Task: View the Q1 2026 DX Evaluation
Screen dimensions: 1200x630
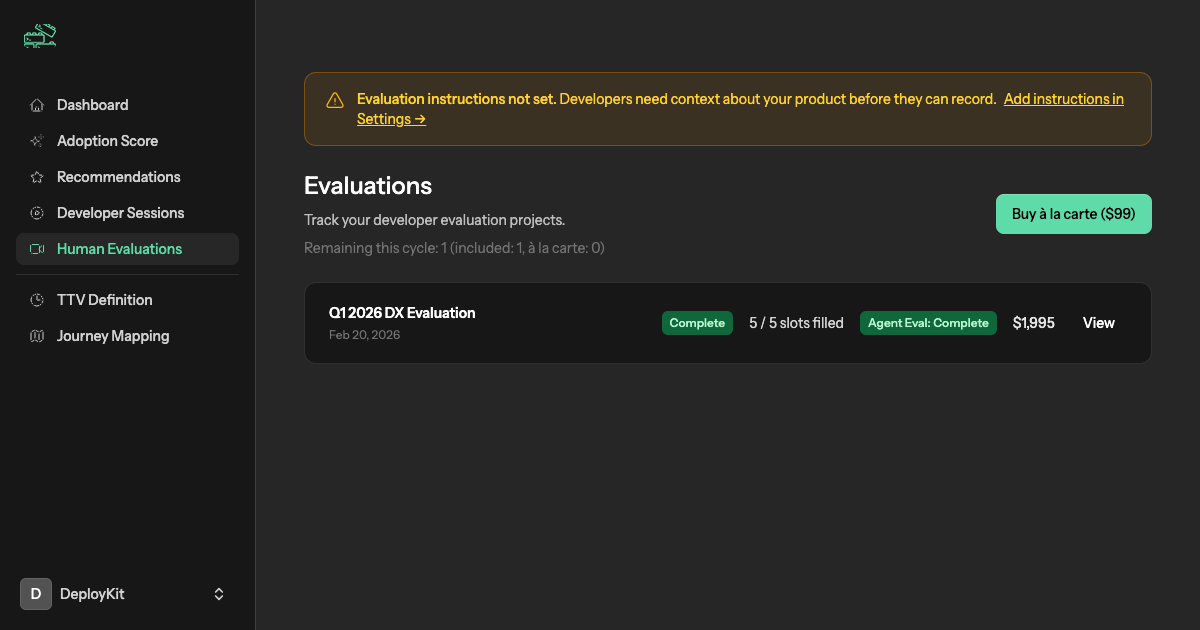Action: [1098, 323]
